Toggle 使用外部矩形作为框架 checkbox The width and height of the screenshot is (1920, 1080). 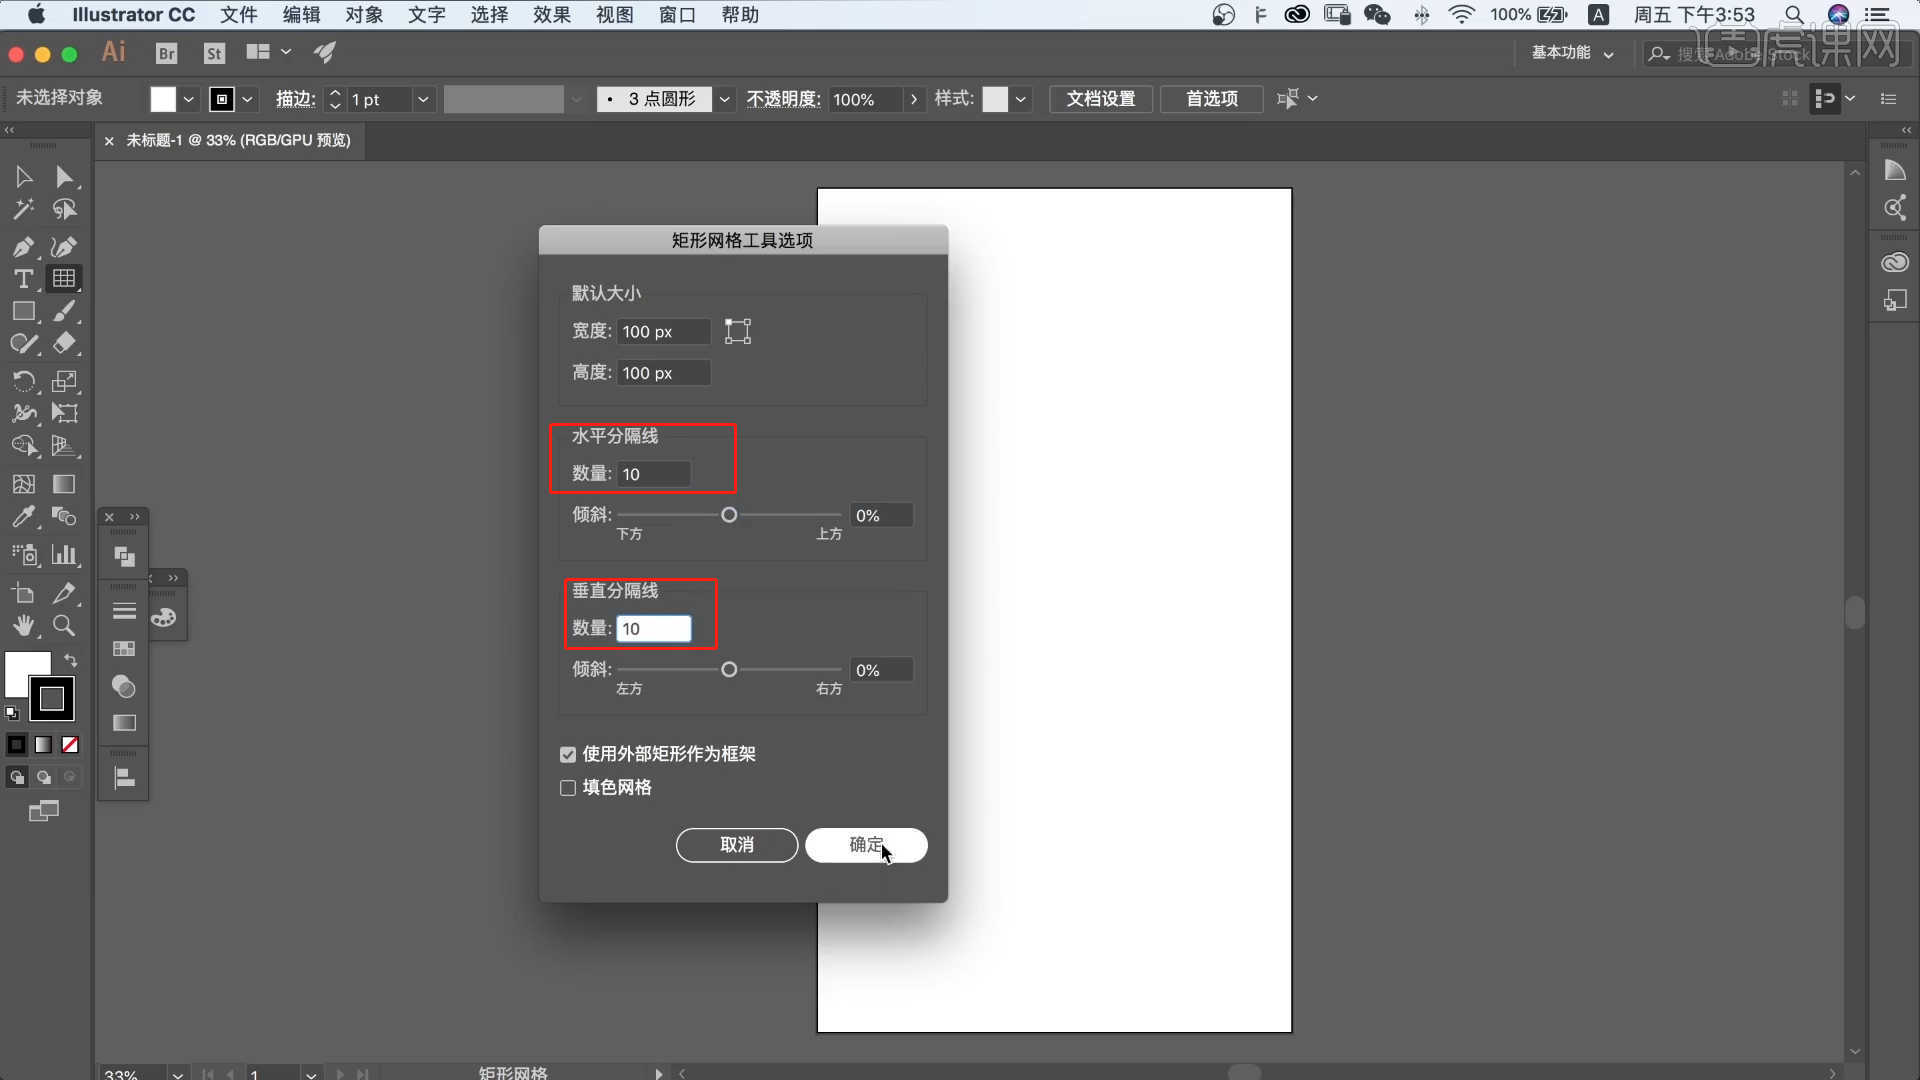pyautogui.click(x=568, y=754)
